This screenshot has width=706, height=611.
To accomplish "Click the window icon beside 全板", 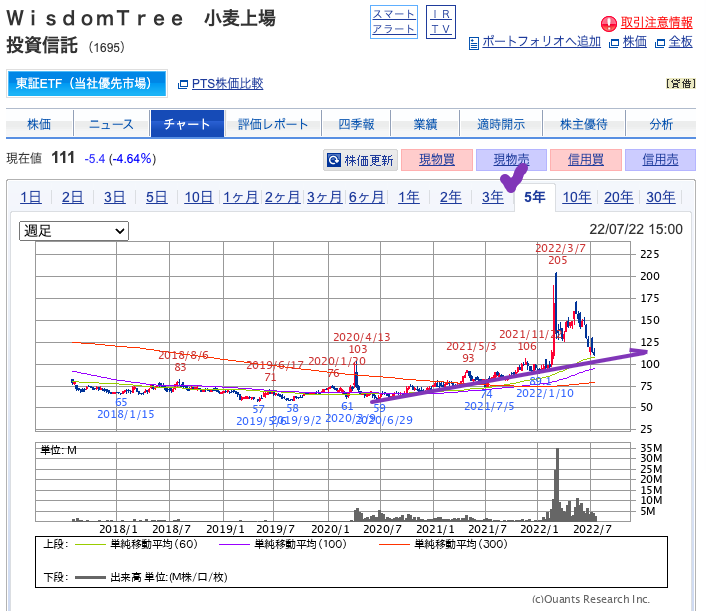I will point(660,43).
